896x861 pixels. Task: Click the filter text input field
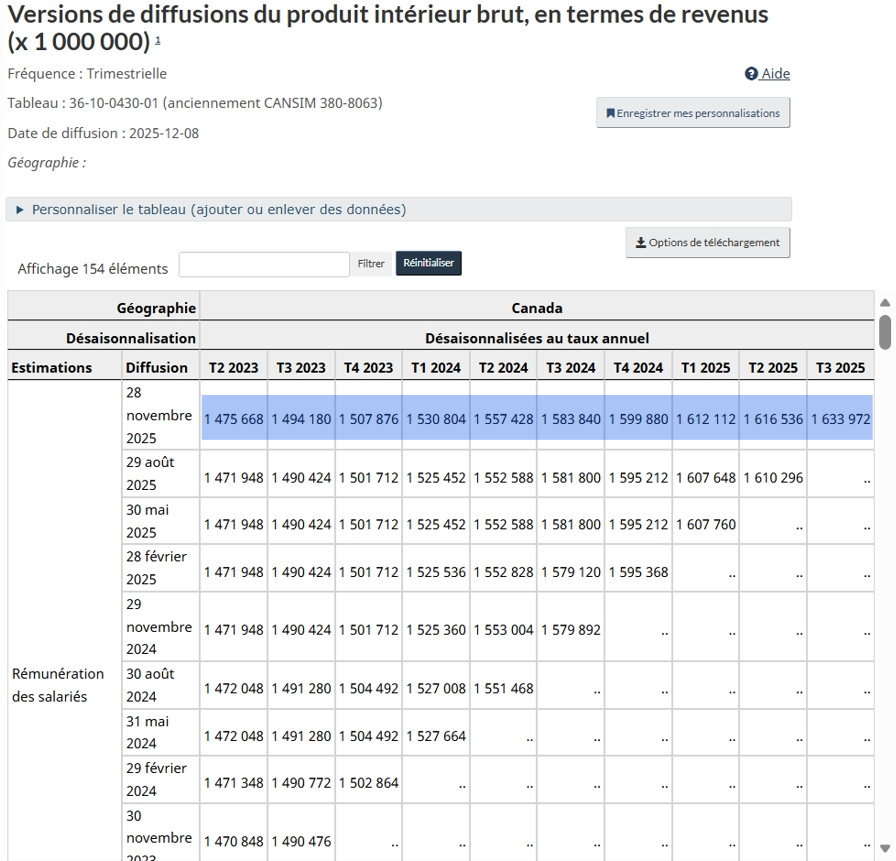coord(264,264)
